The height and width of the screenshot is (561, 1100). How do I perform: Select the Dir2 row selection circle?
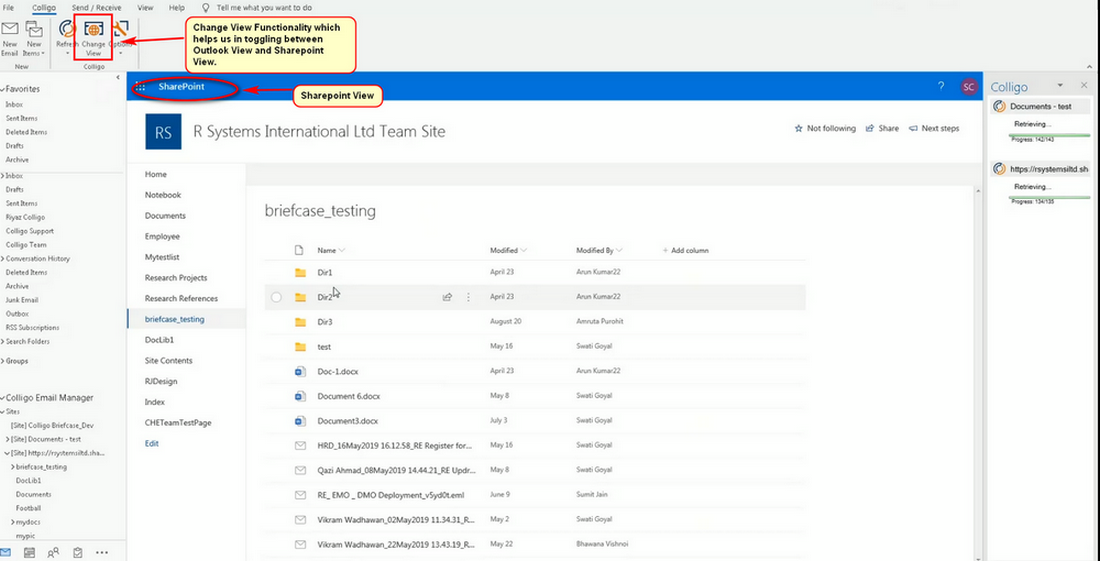click(276, 297)
